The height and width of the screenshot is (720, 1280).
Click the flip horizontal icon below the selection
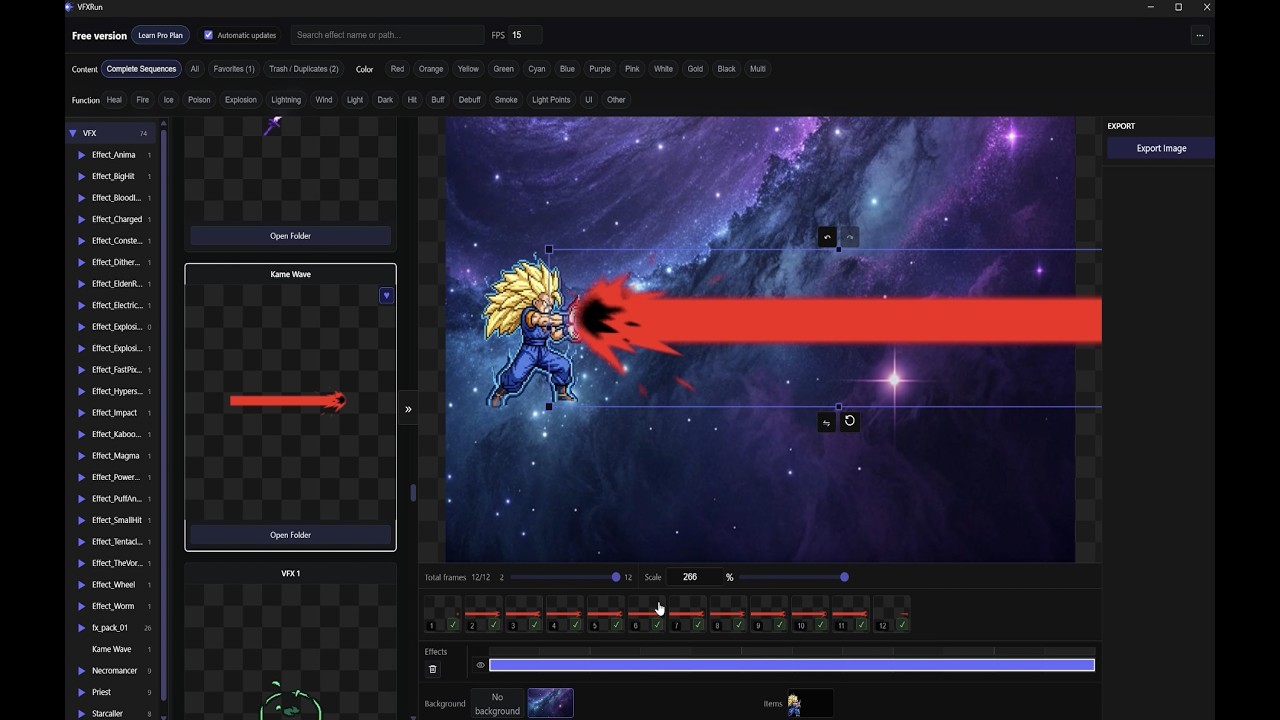[827, 422]
